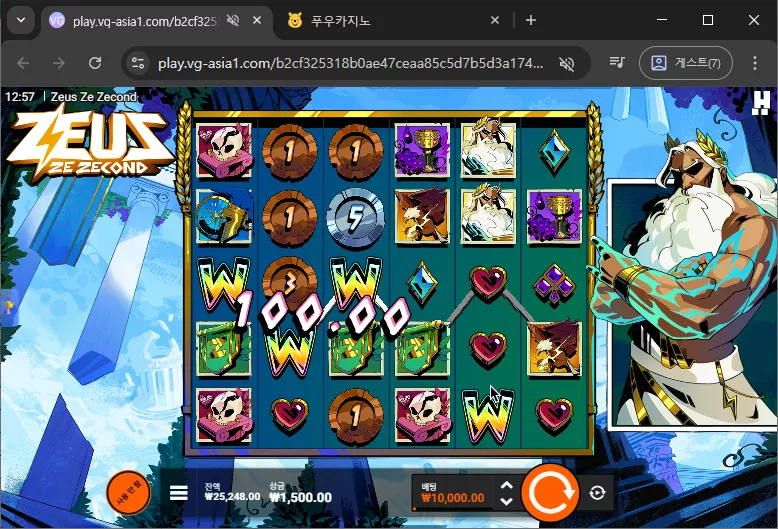Click the silver 5 coin symbol
Image resolution: width=778 pixels, height=529 pixels.
(x=355, y=217)
